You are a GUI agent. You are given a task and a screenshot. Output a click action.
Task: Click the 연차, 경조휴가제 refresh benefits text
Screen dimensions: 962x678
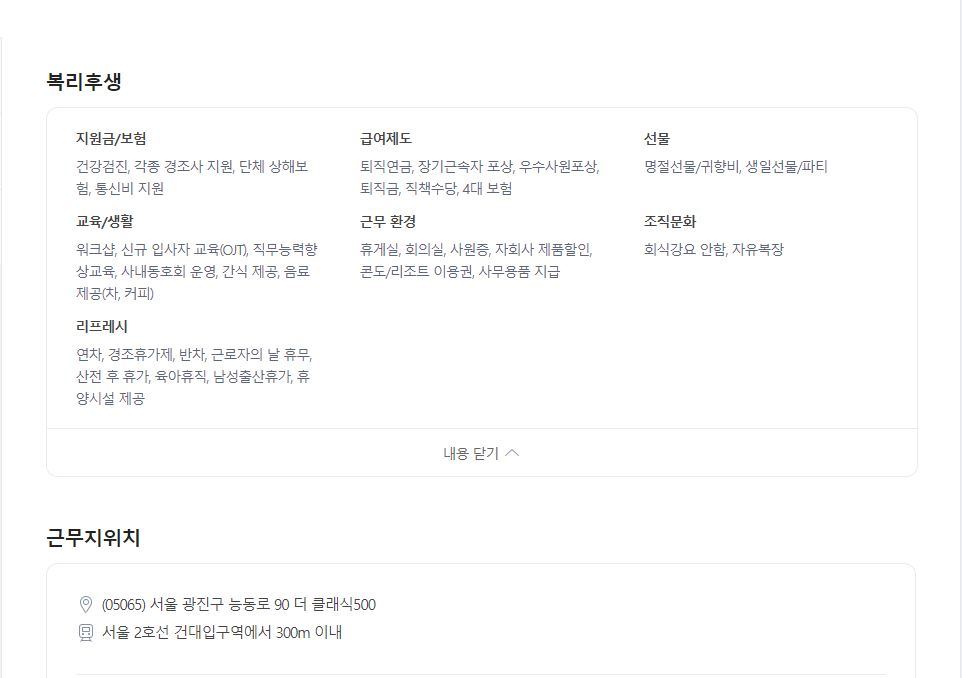pyautogui.click(x=125, y=354)
